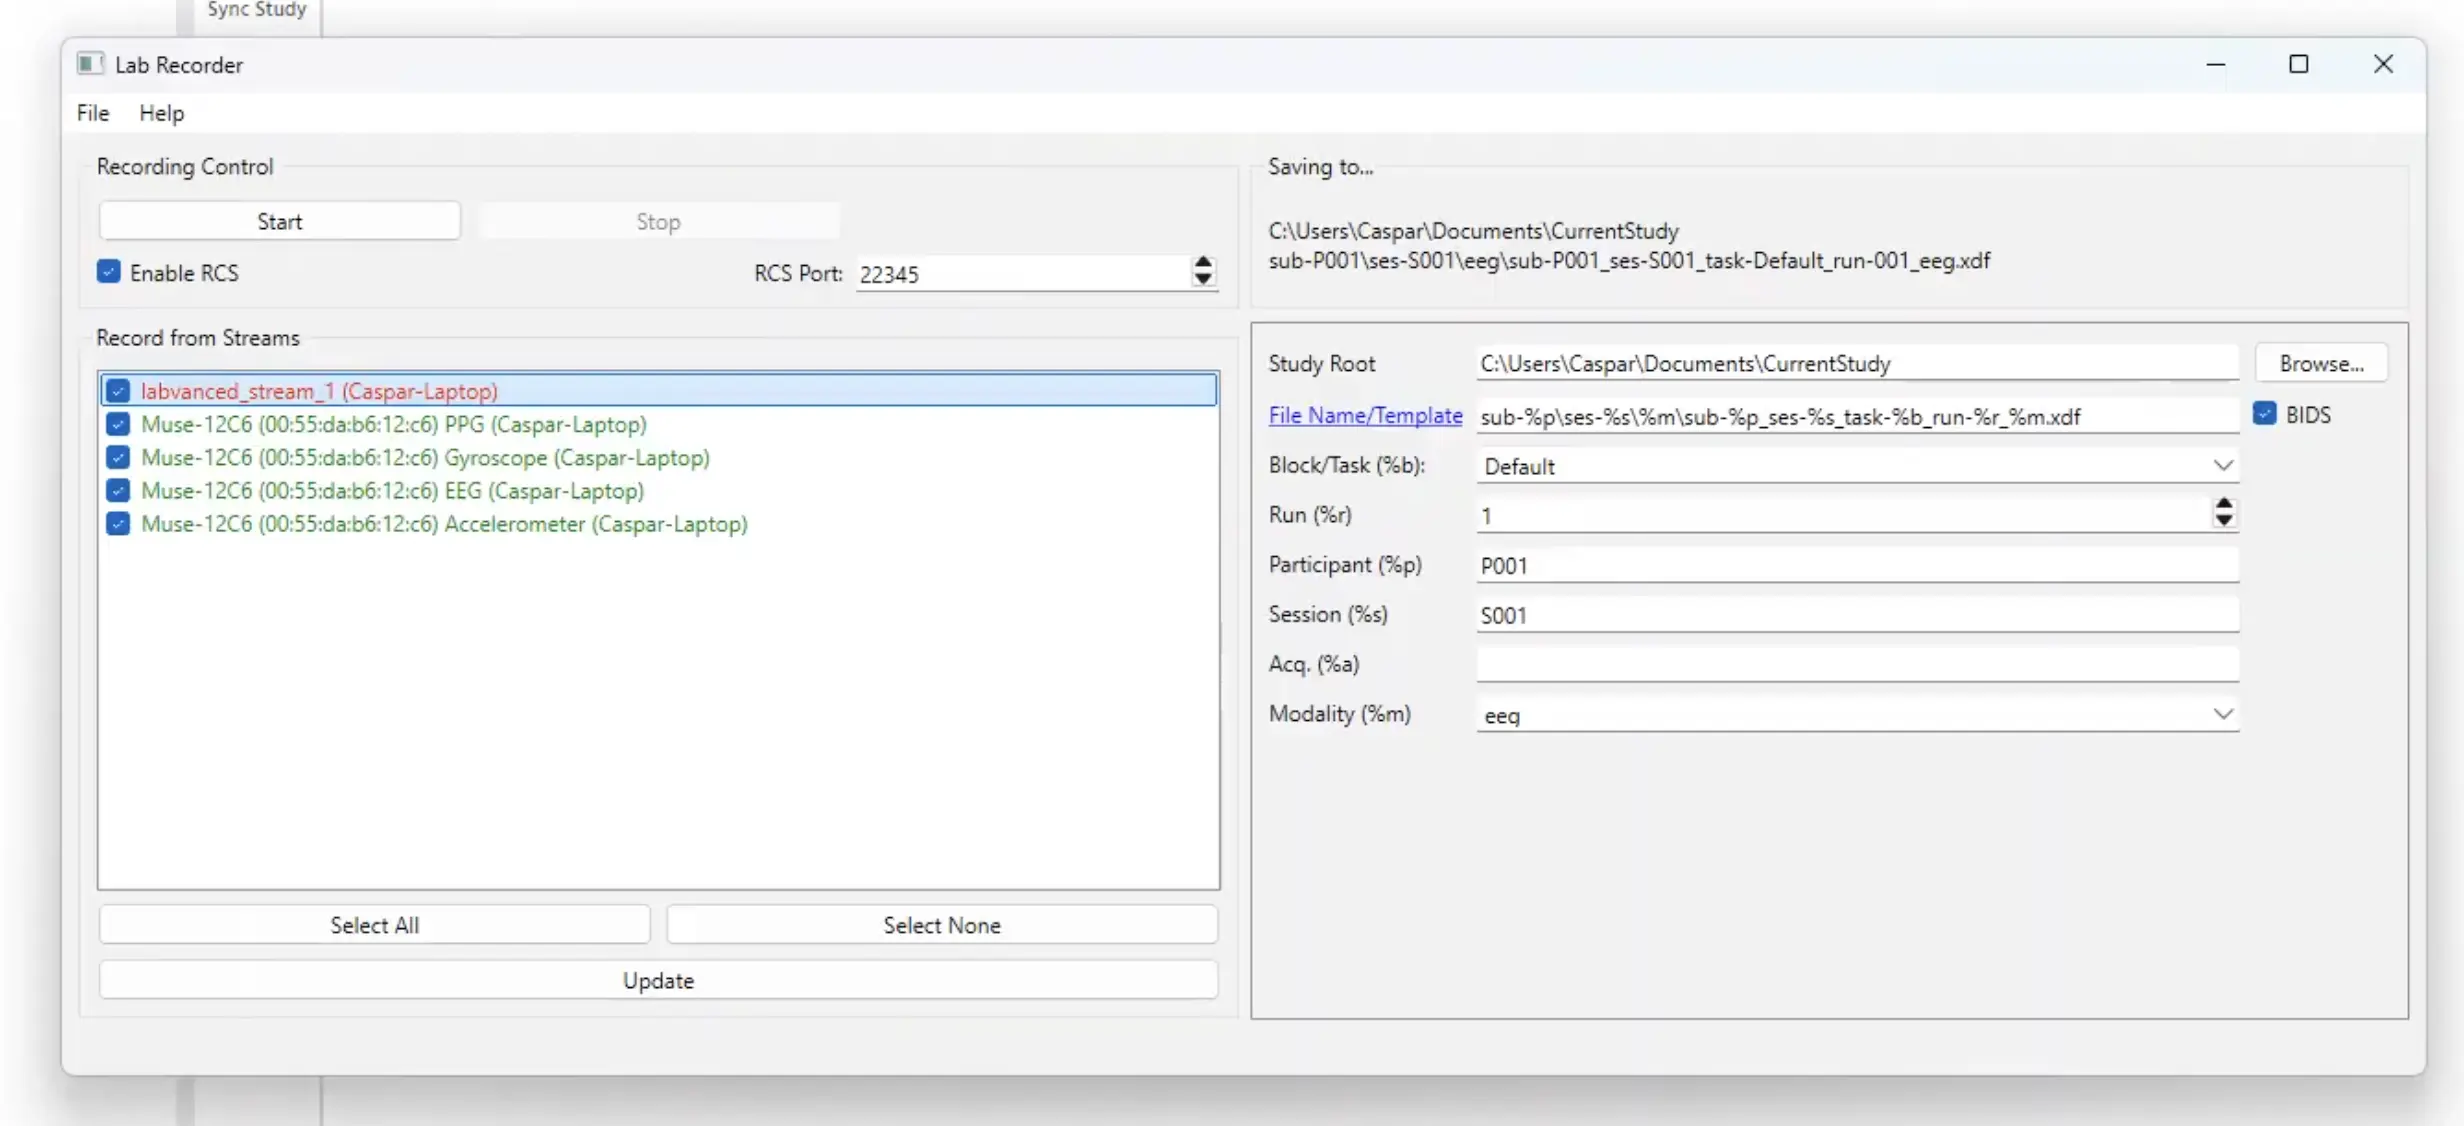Decrease the RCS Port value
Viewport: 2464px width, 1126px height.
coord(1203,281)
